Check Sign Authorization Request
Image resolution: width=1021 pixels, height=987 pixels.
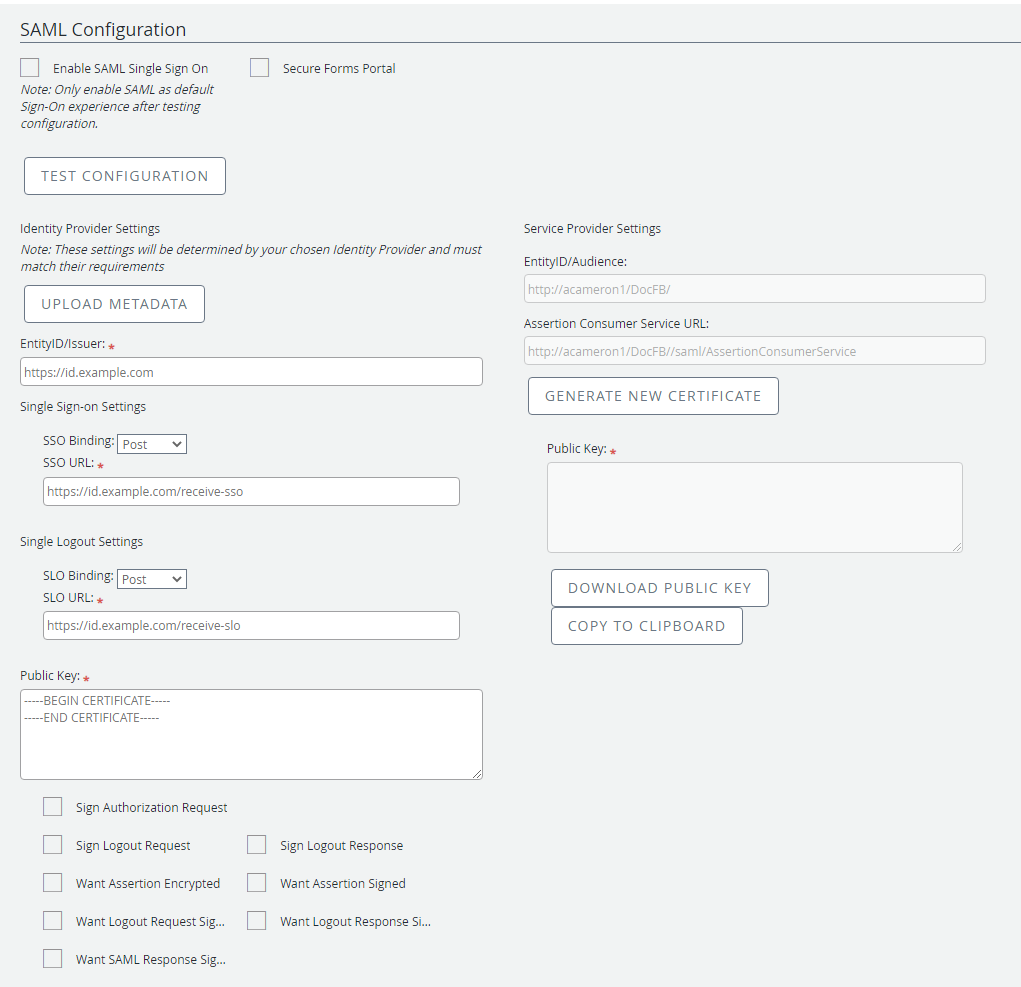click(53, 807)
